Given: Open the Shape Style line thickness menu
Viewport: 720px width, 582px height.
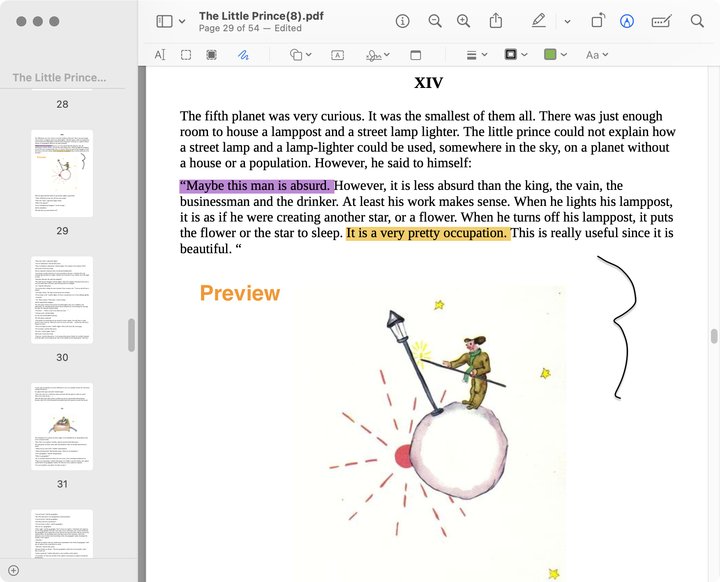Looking at the screenshot, I should (477, 55).
